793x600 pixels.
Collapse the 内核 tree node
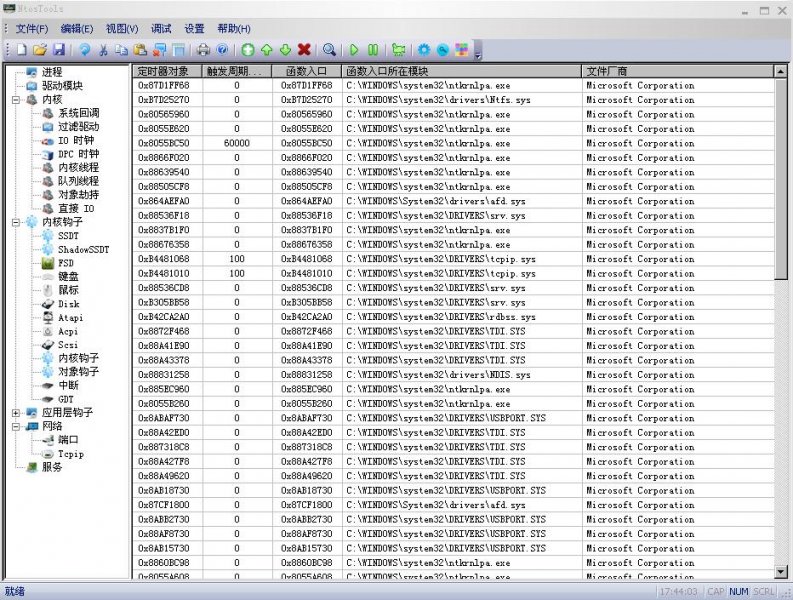coord(16,100)
